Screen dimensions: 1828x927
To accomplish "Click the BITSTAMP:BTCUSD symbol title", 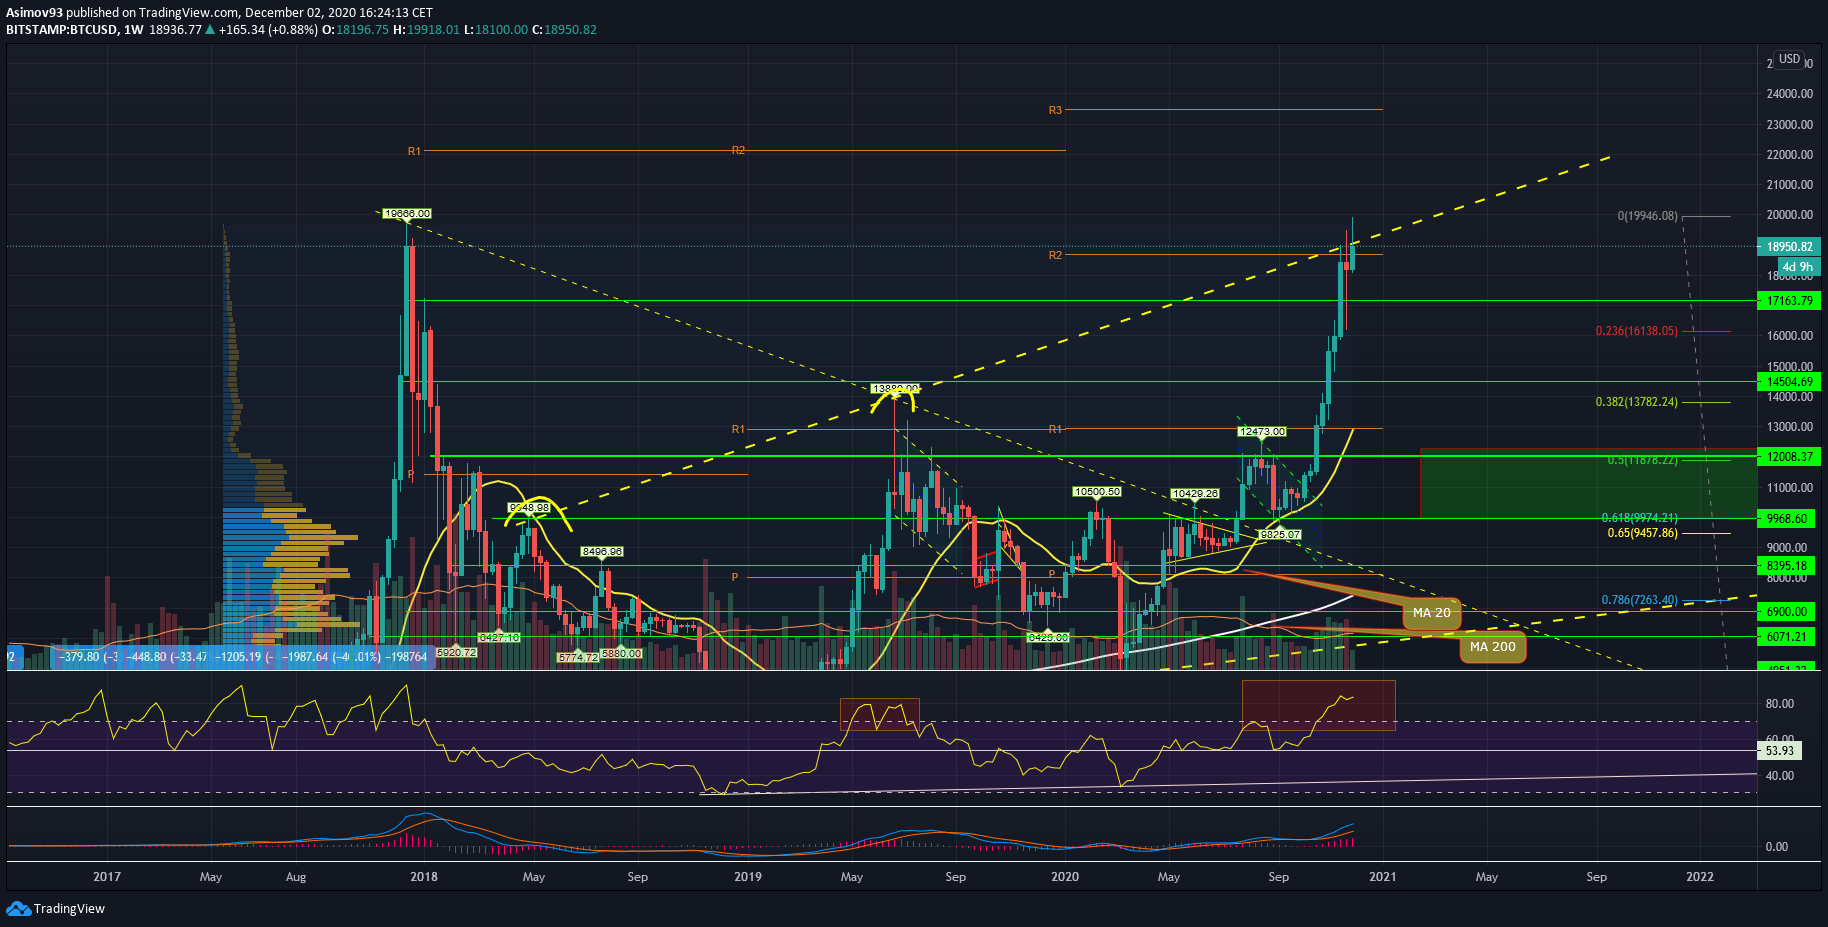I will coord(61,30).
